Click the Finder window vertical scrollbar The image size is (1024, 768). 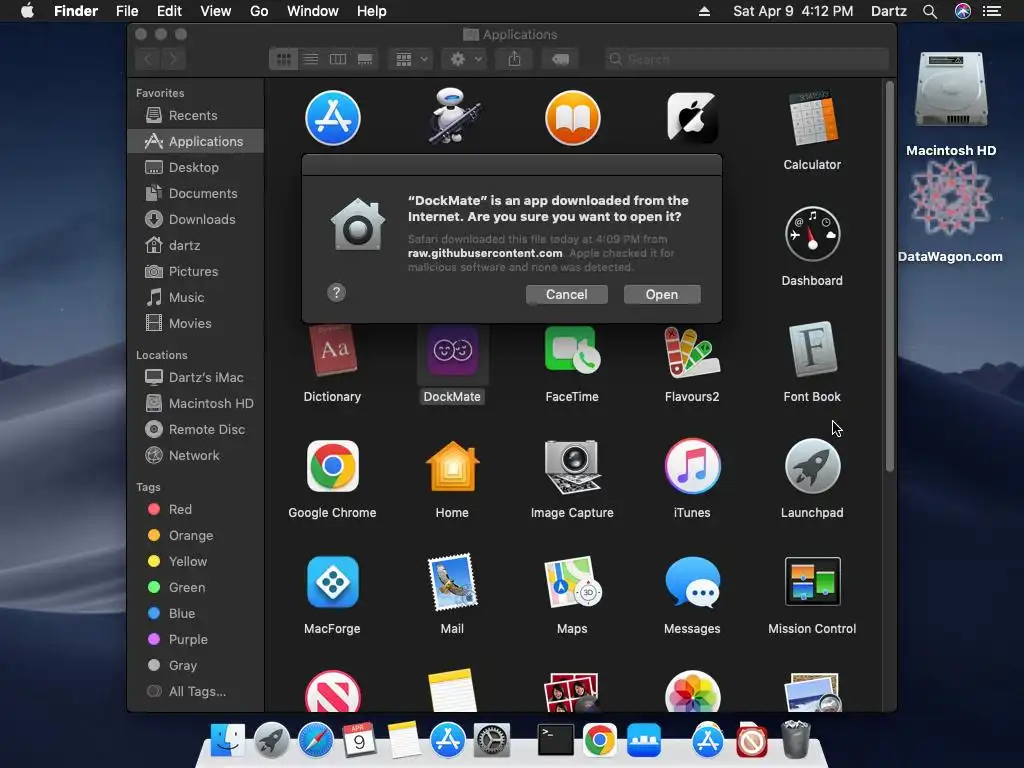click(x=889, y=276)
